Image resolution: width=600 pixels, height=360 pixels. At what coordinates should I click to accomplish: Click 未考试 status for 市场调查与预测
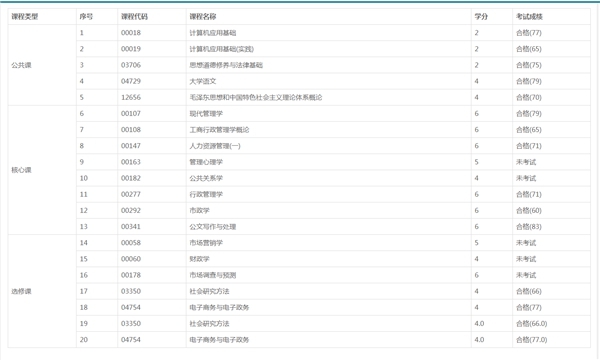pos(526,275)
